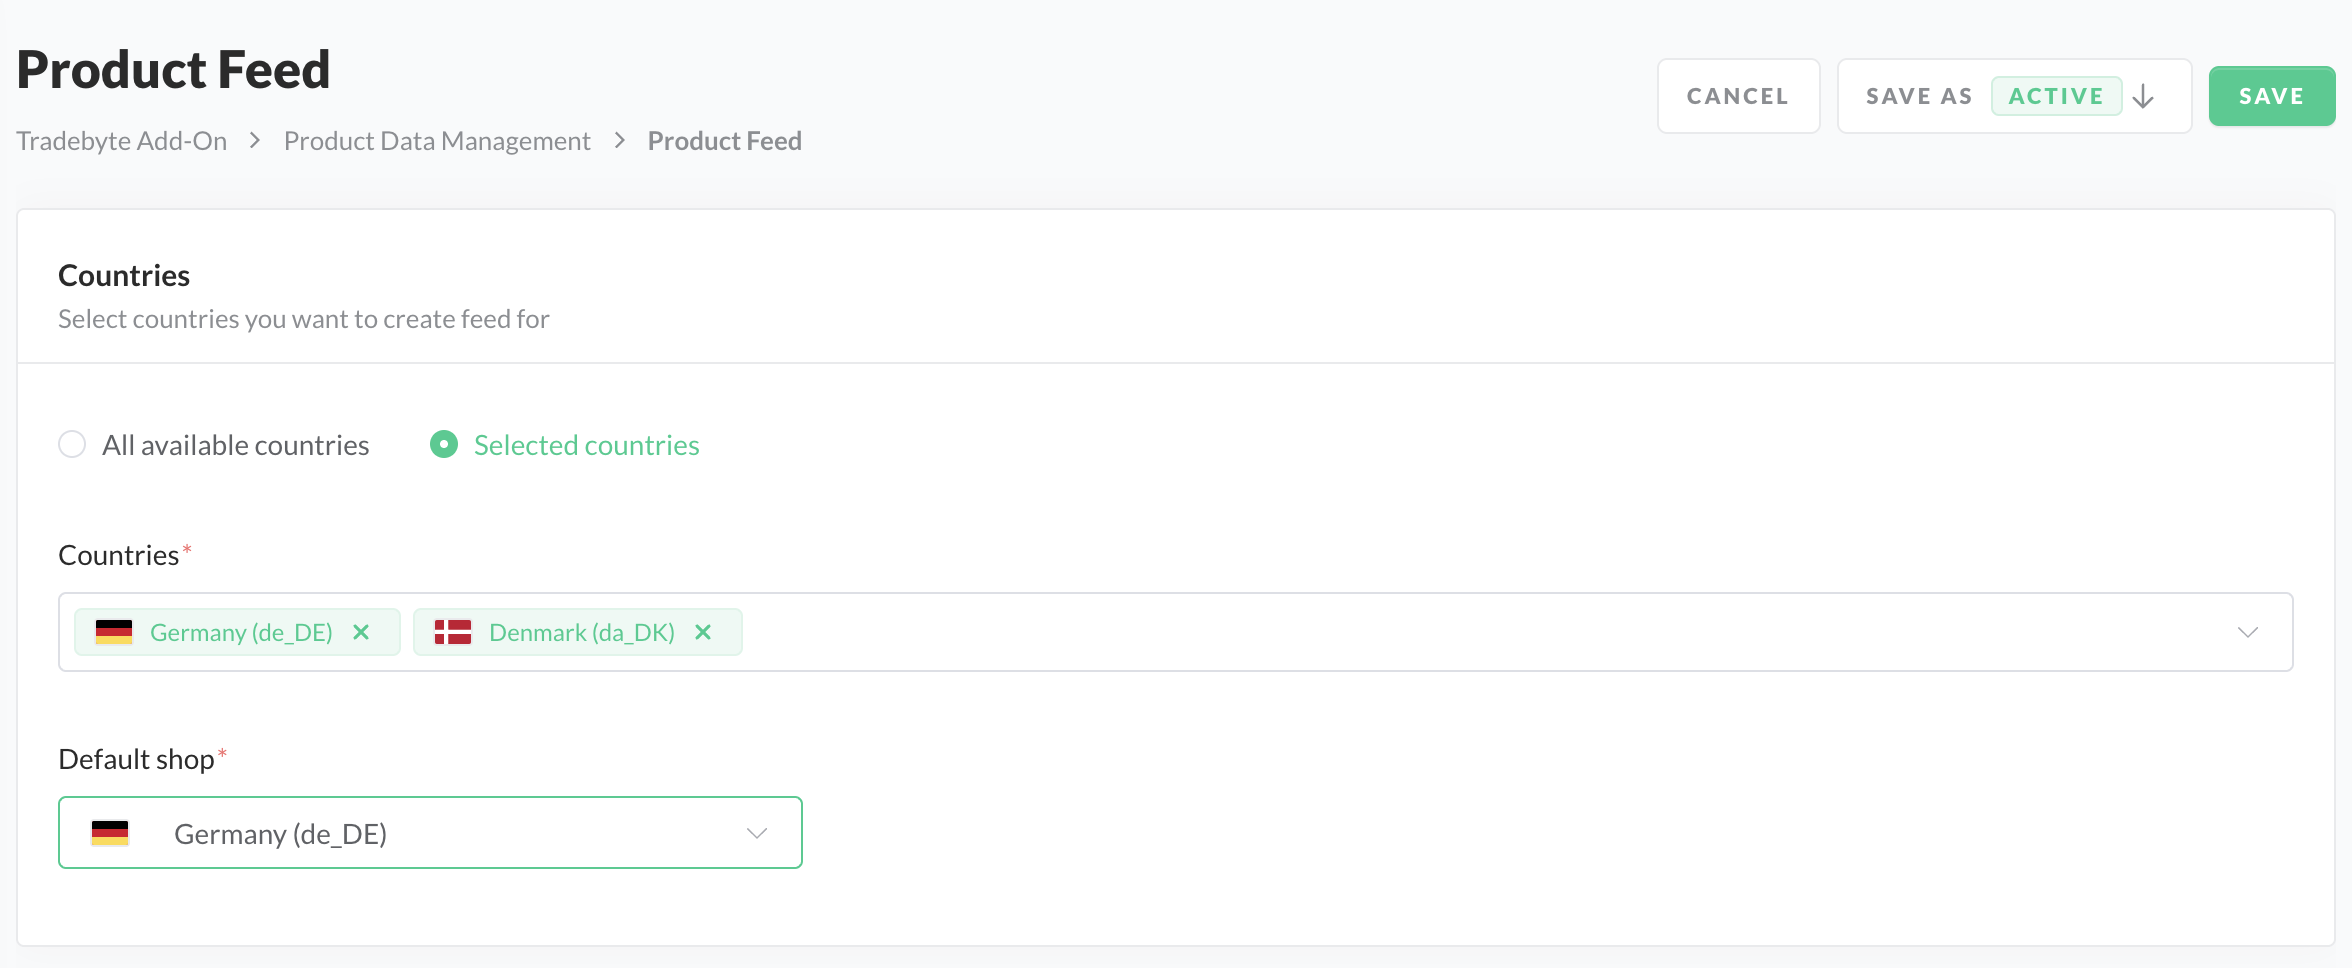Go to Tradebyte Add-On breadcrumb

(122, 141)
